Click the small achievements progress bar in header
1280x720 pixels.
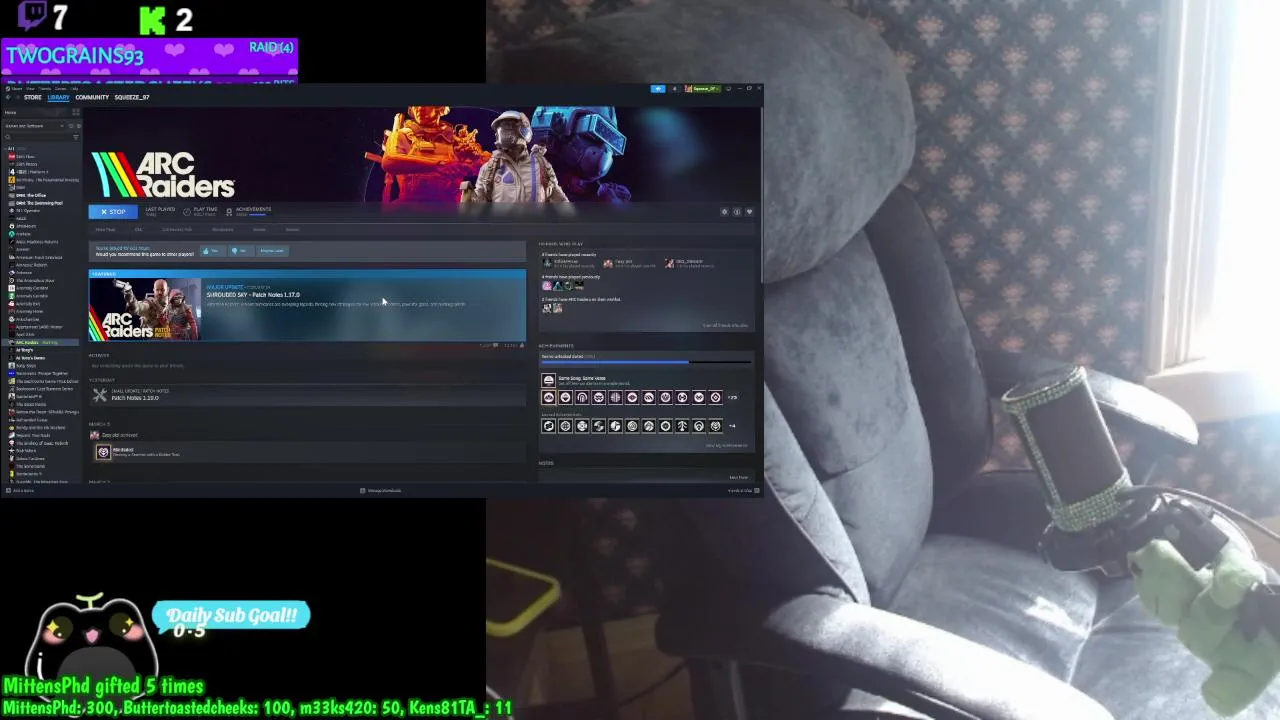(x=258, y=214)
